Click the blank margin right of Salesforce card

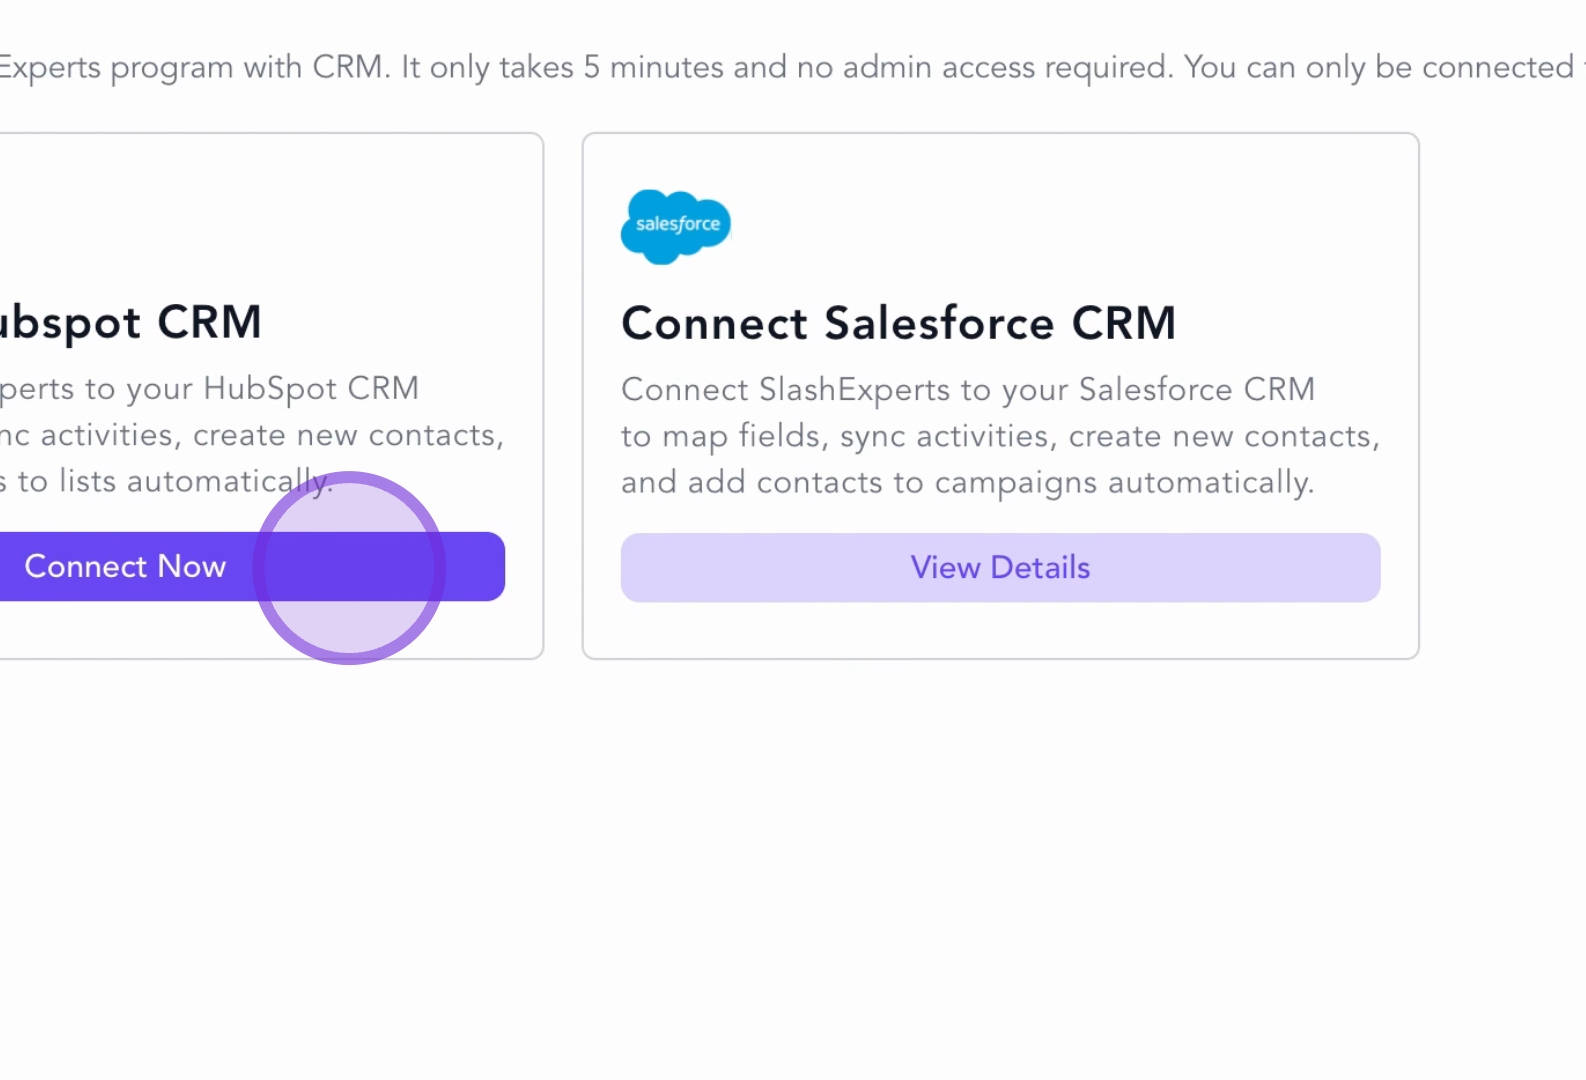coord(1500,400)
